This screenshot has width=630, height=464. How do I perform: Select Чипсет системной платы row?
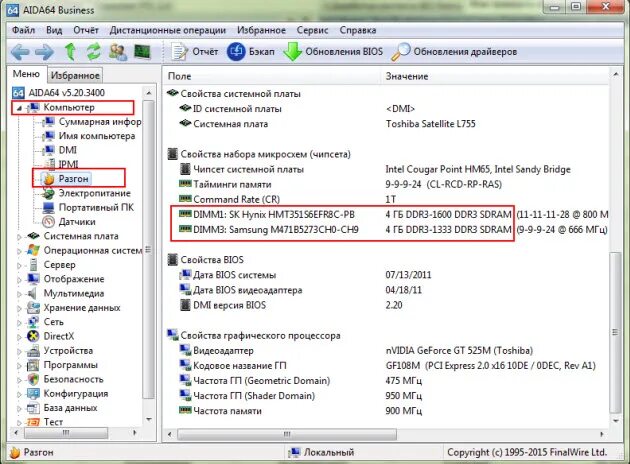pos(387,169)
